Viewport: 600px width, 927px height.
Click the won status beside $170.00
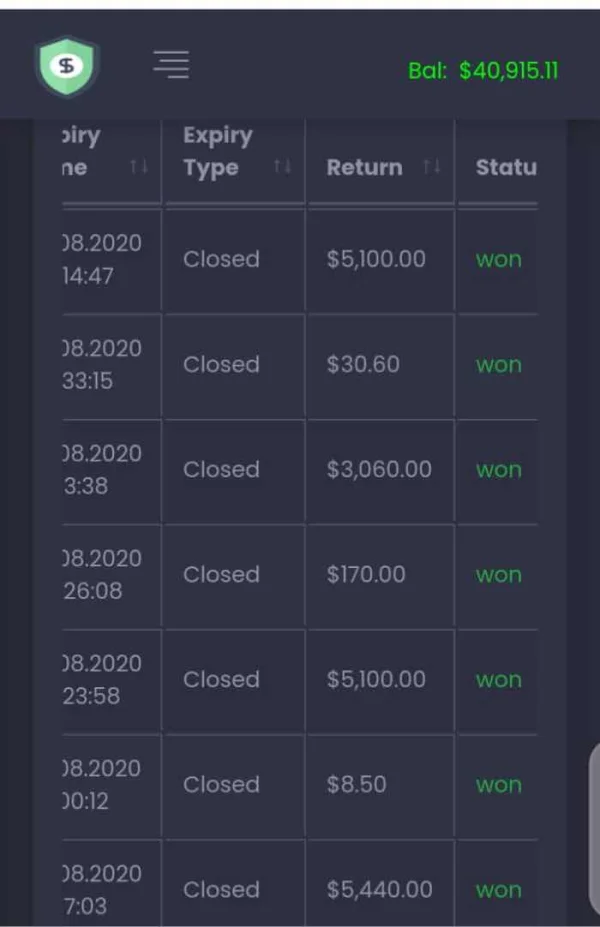pyautogui.click(x=498, y=575)
